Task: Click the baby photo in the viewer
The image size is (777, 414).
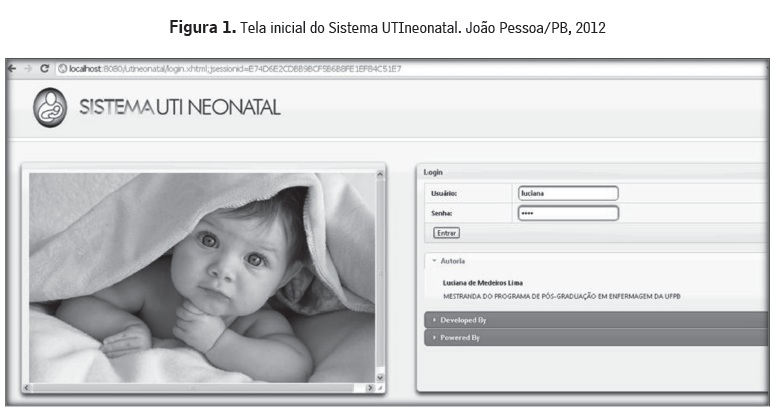Action: [x=202, y=278]
